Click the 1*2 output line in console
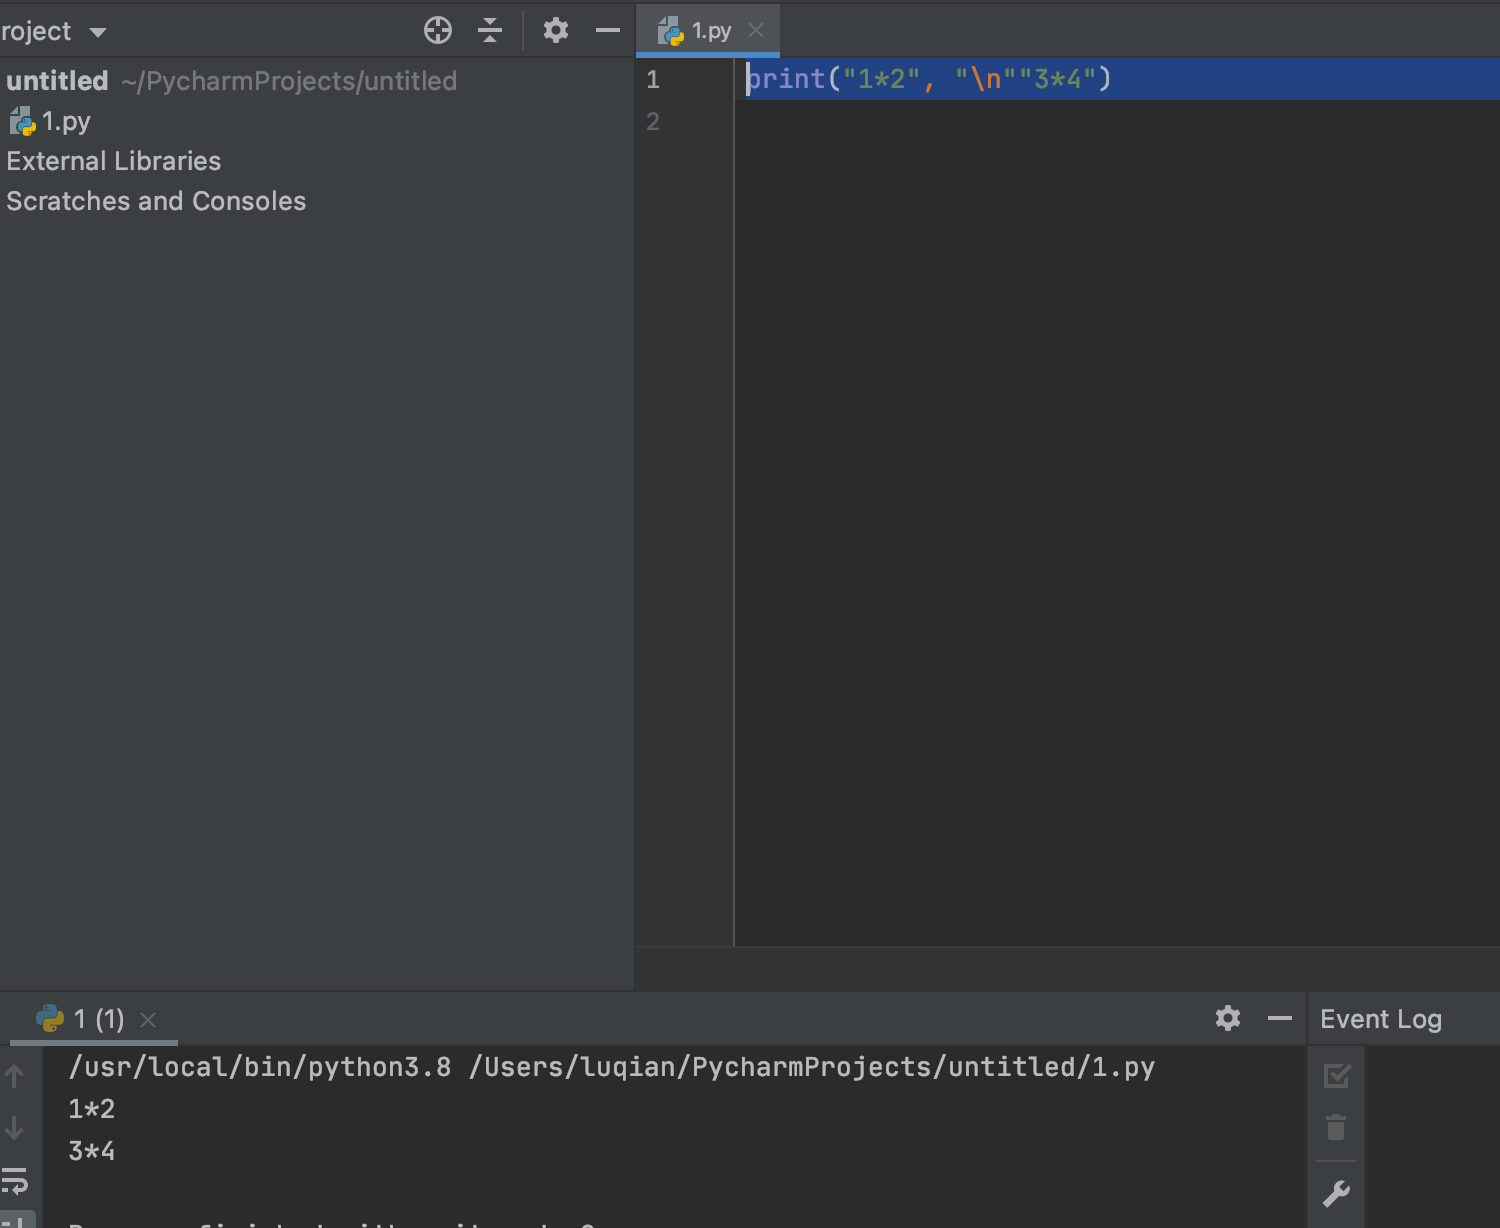 coord(92,1109)
